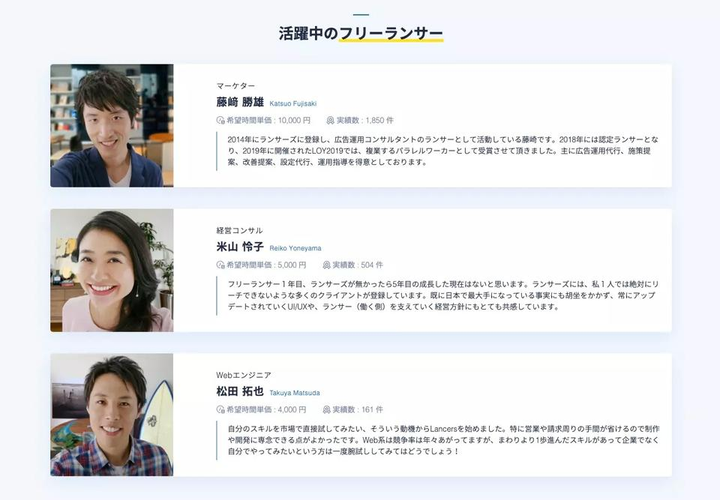Click the マーケター category label
This screenshot has height=500, width=720.
pyautogui.click(x=236, y=86)
